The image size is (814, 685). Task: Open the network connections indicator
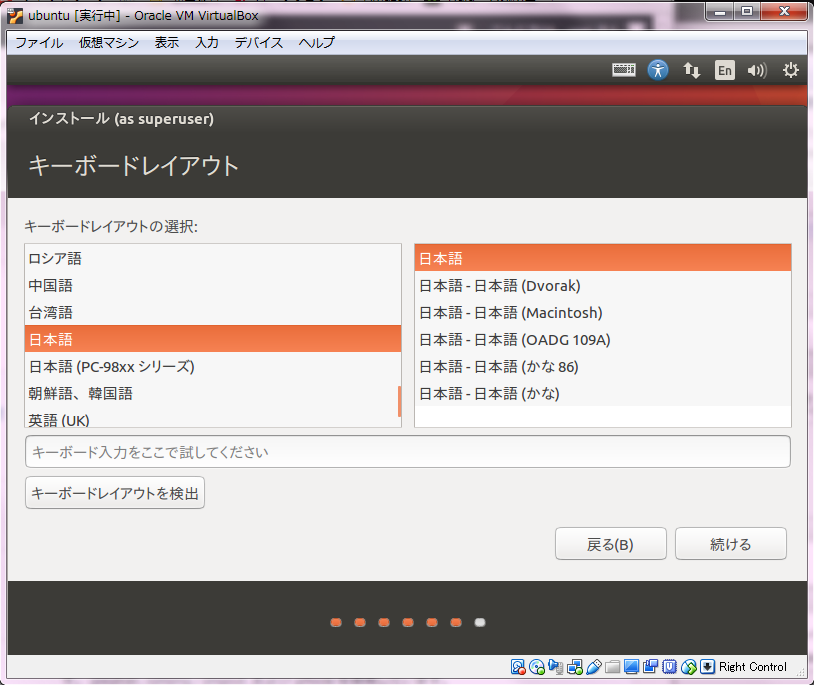[691, 70]
